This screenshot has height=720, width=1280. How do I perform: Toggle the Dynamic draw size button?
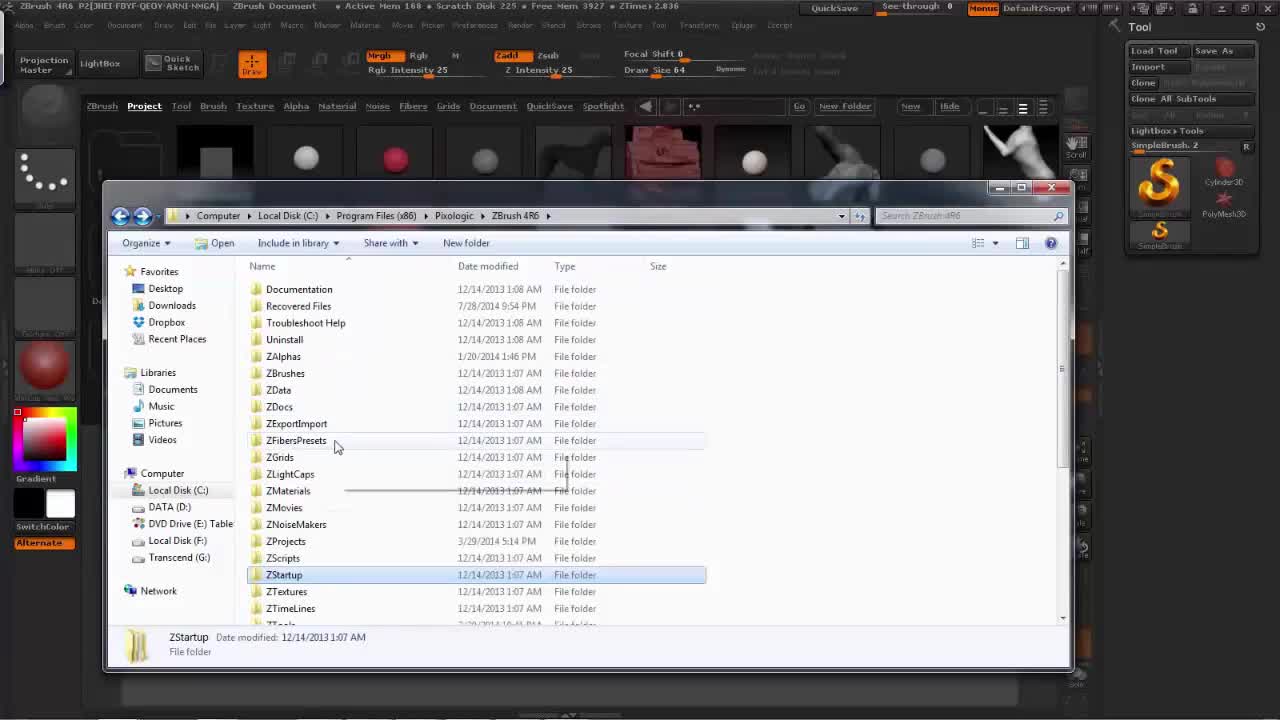[731, 69]
